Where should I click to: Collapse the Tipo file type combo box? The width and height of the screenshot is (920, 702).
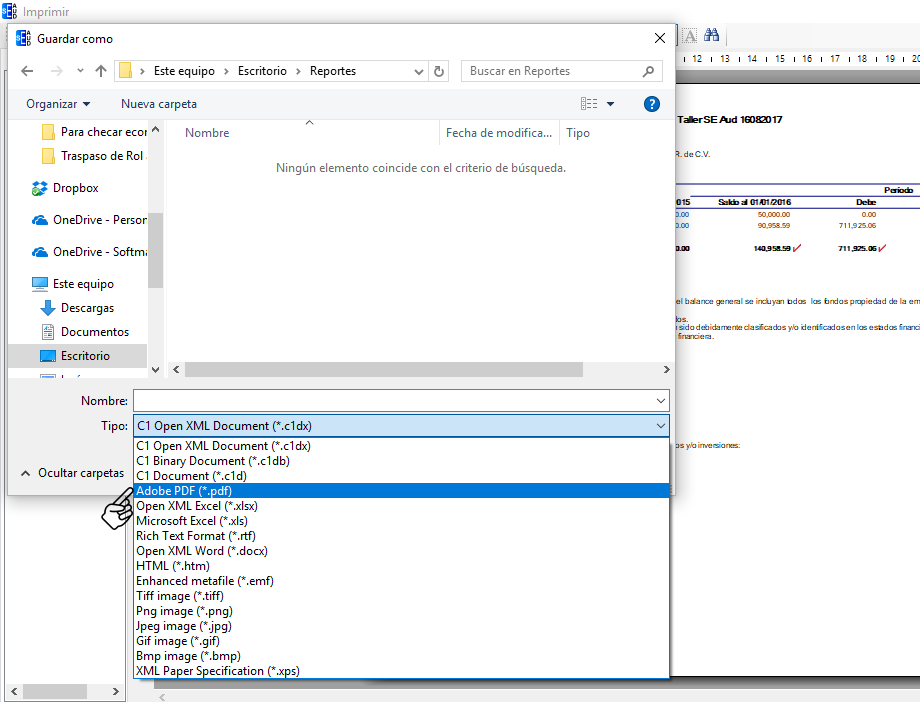[x=660, y=426]
